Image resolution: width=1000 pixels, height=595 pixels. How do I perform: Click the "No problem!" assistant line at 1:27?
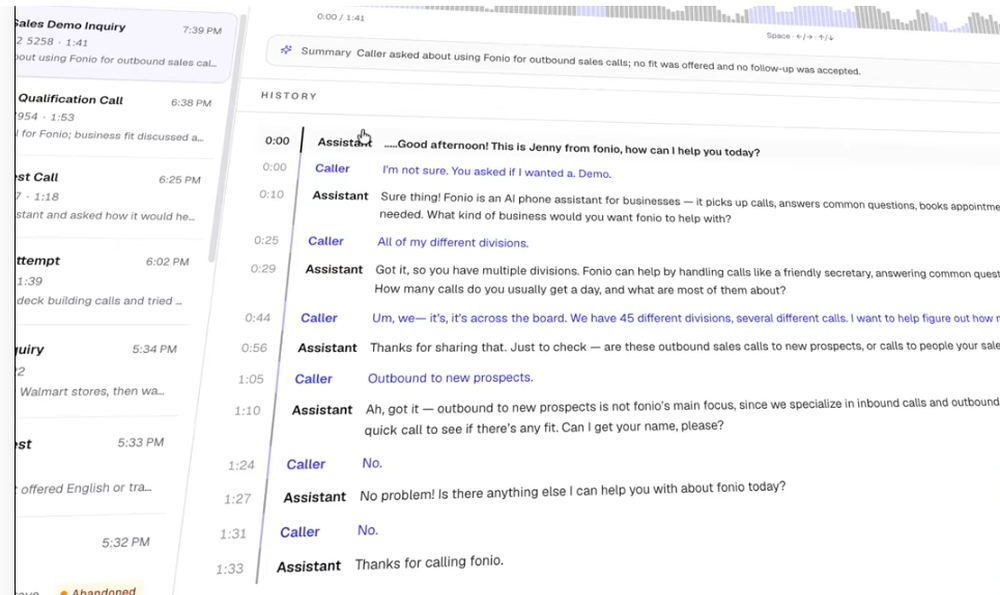click(x=572, y=491)
